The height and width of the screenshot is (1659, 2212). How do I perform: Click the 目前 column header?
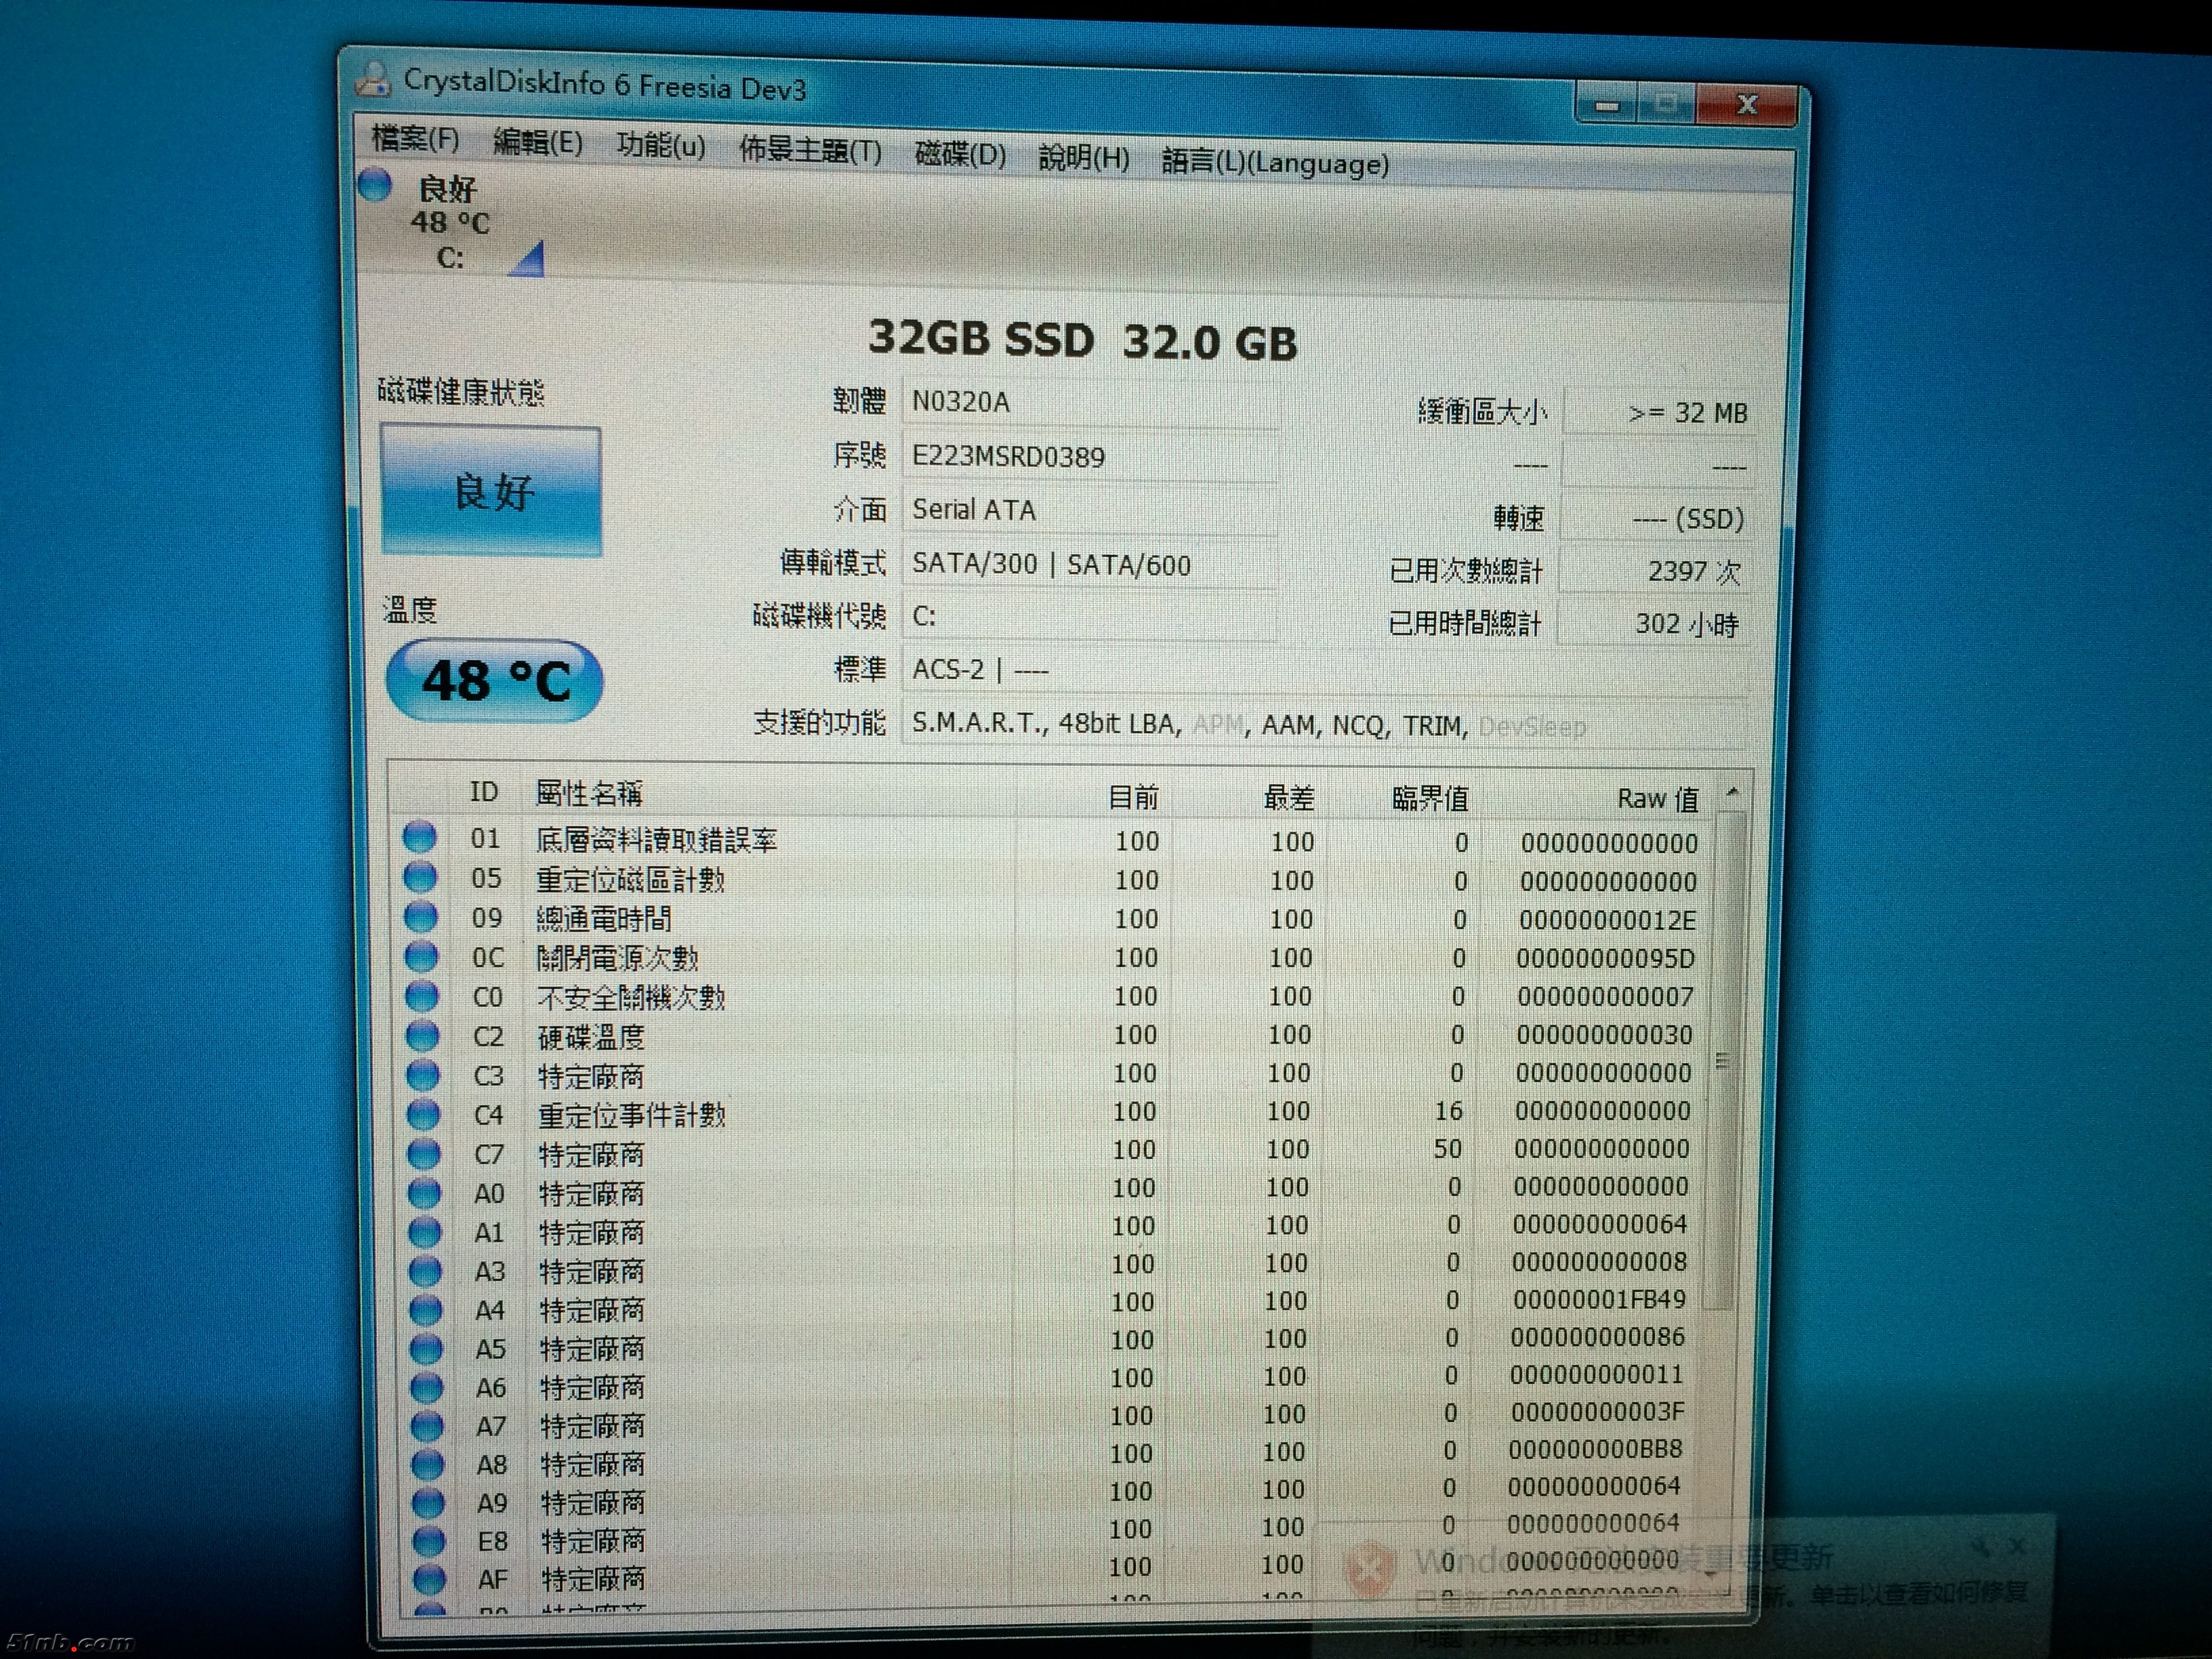coord(1133,797)
